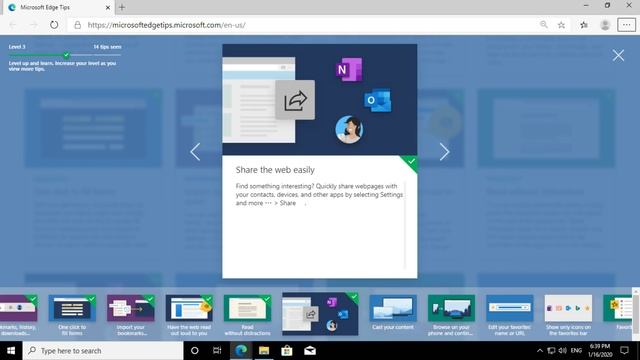This screenshot has width=640, height=360.
Task: Open the clock and date flyout
Action: 600,351
